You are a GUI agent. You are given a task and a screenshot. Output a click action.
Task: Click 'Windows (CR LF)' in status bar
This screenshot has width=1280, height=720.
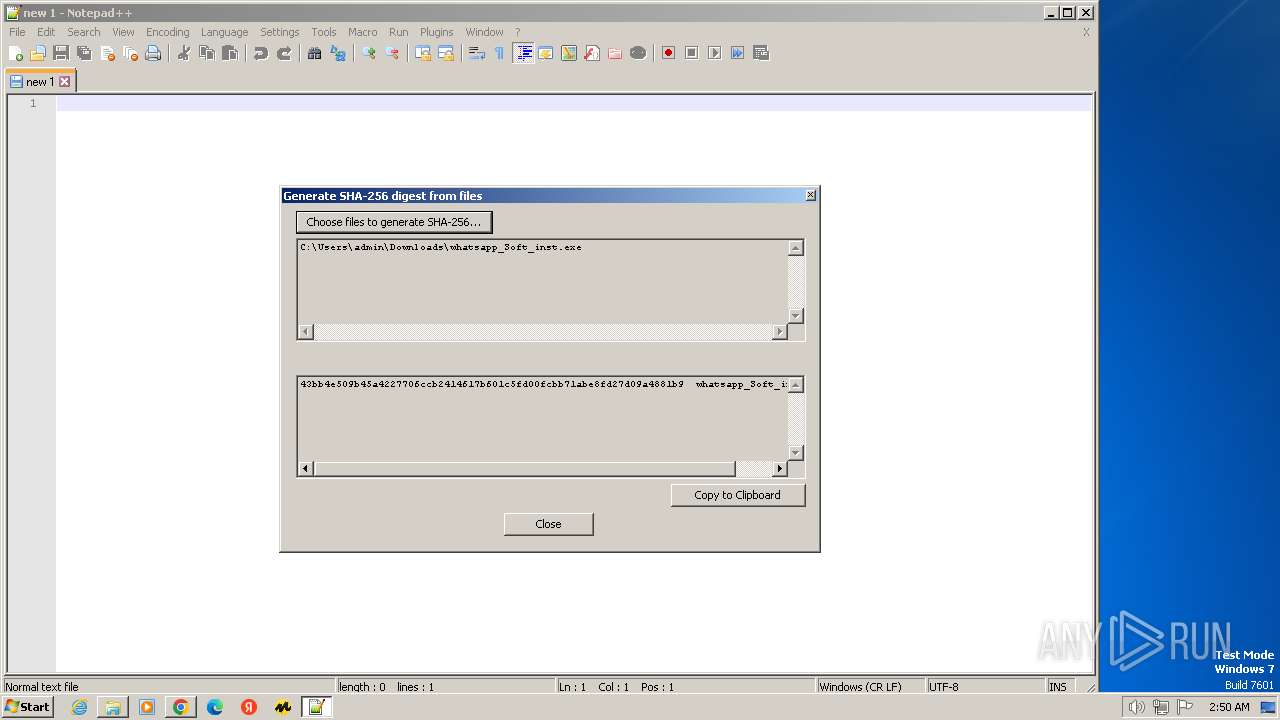pyautogui.click(x=860, y=687)
